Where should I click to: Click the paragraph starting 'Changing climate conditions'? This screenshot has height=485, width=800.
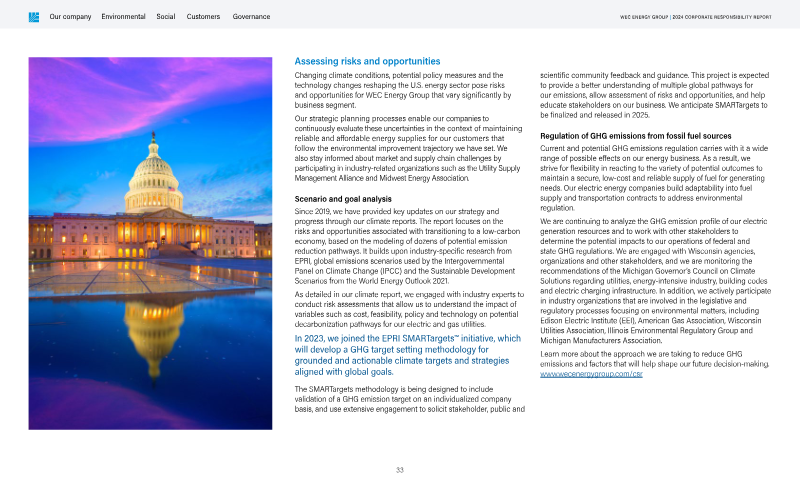(x=407, y=89)
